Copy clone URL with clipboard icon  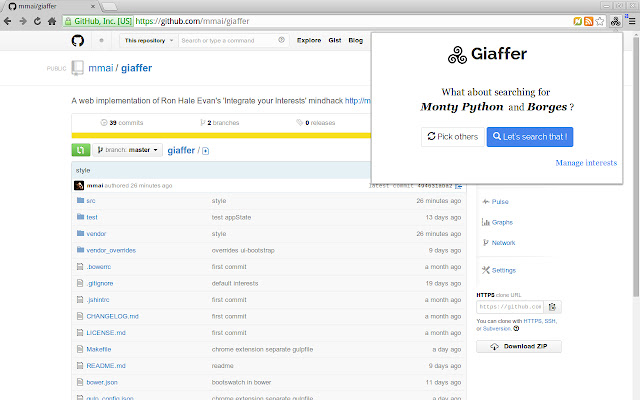coord(552,307)
